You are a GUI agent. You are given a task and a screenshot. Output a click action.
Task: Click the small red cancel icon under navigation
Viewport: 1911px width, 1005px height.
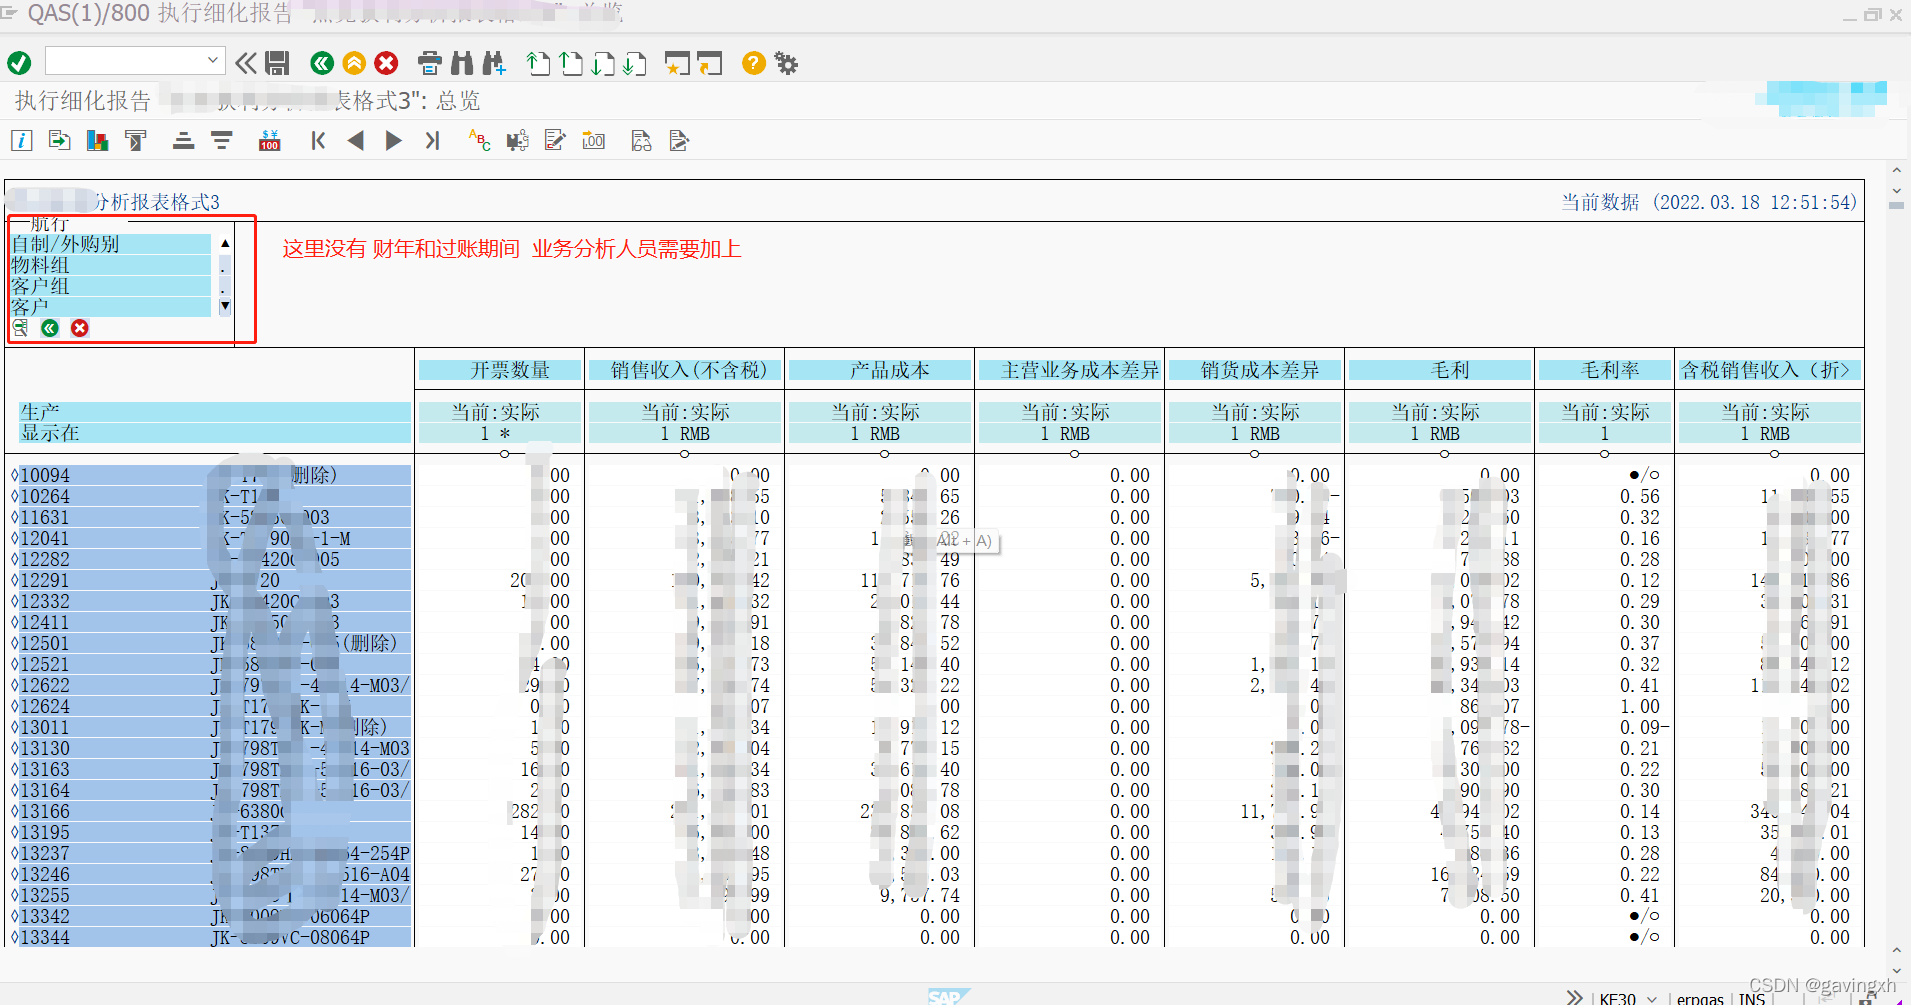click(x=80, y=328)
